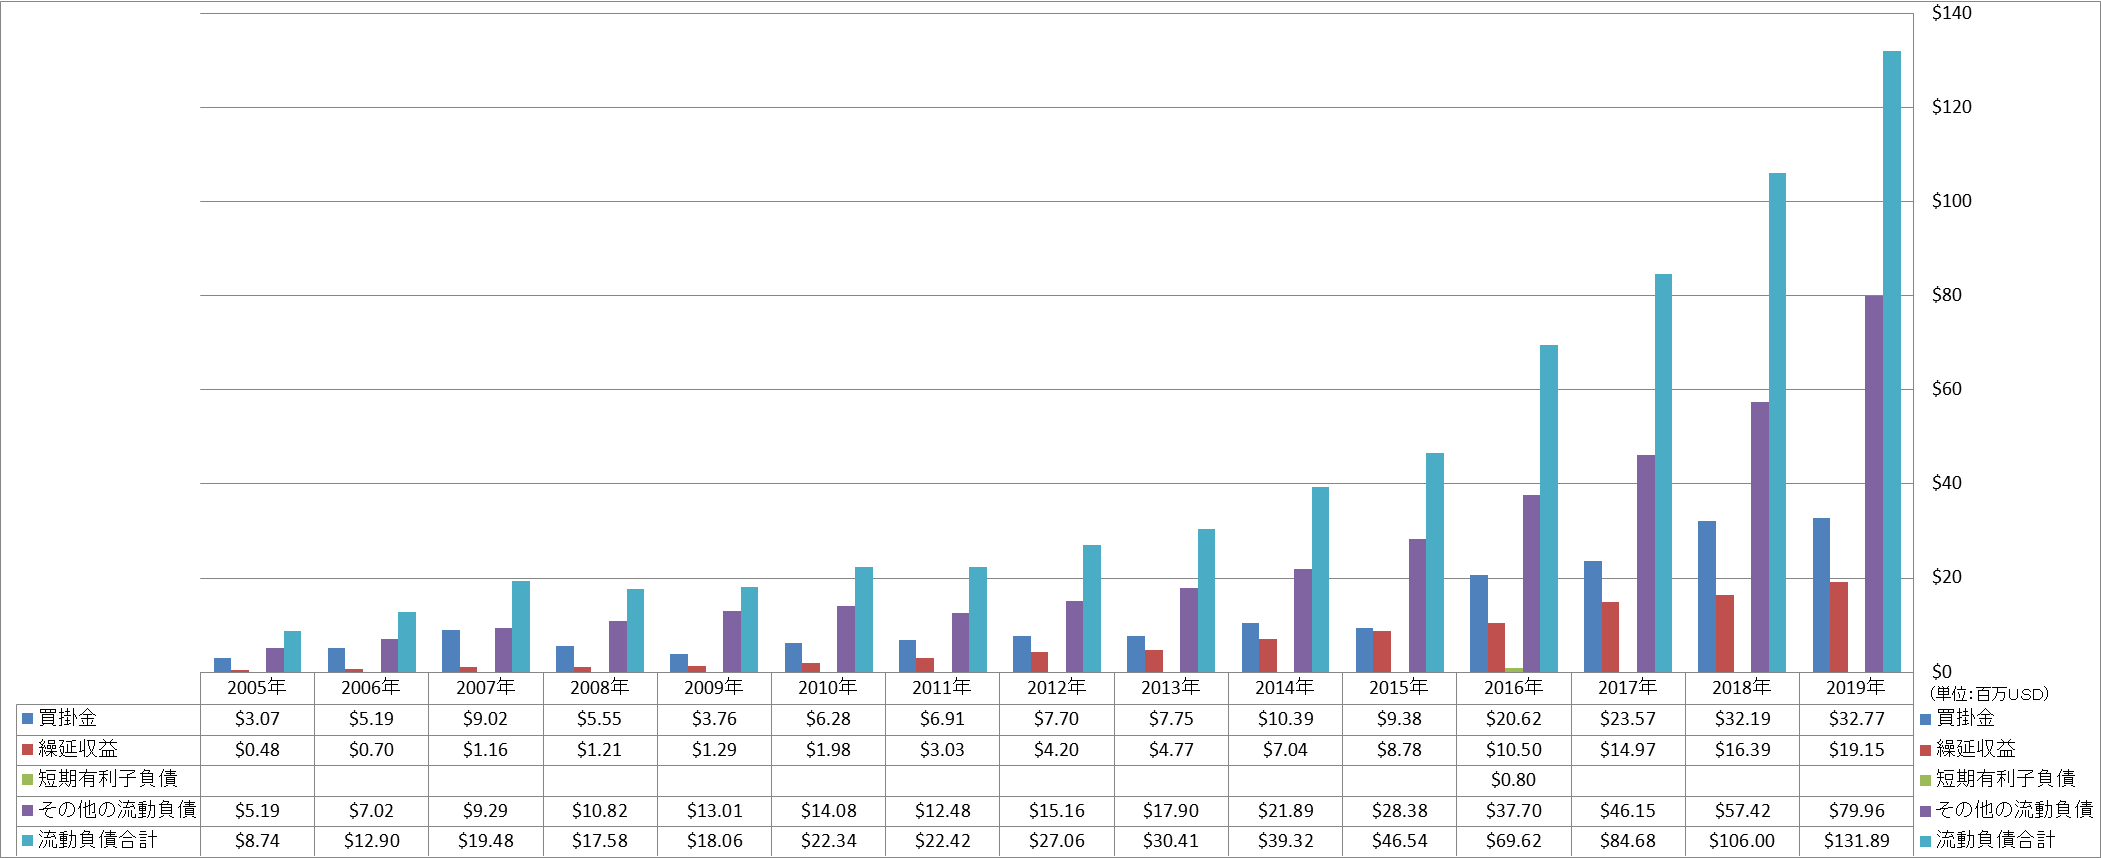Click the $19.48 total cell for 2007
This screenshot has height=858, width=2101.
tap(486, 841)
